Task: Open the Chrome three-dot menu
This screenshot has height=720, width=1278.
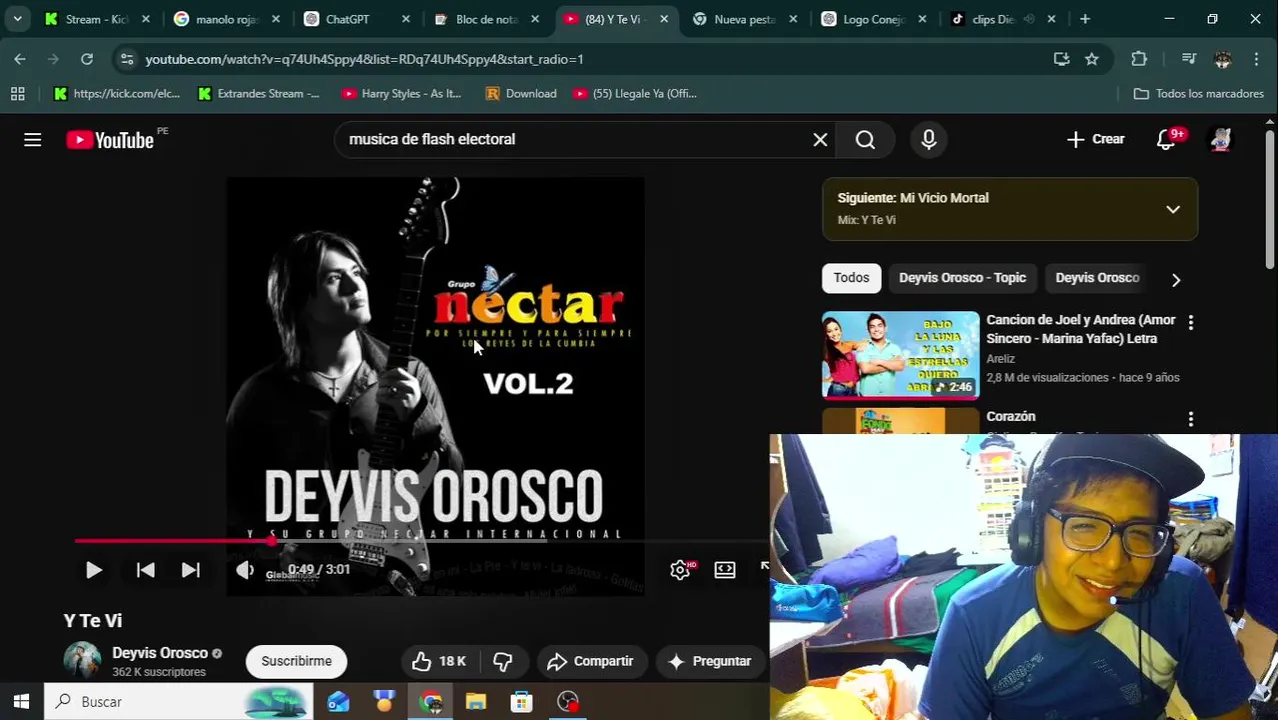Action: pos(1256,59)
